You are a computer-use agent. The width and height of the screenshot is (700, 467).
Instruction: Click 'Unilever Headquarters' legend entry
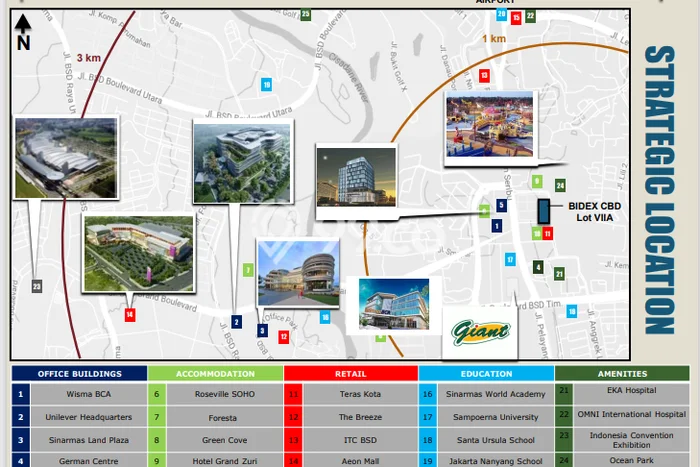(89, 417)
